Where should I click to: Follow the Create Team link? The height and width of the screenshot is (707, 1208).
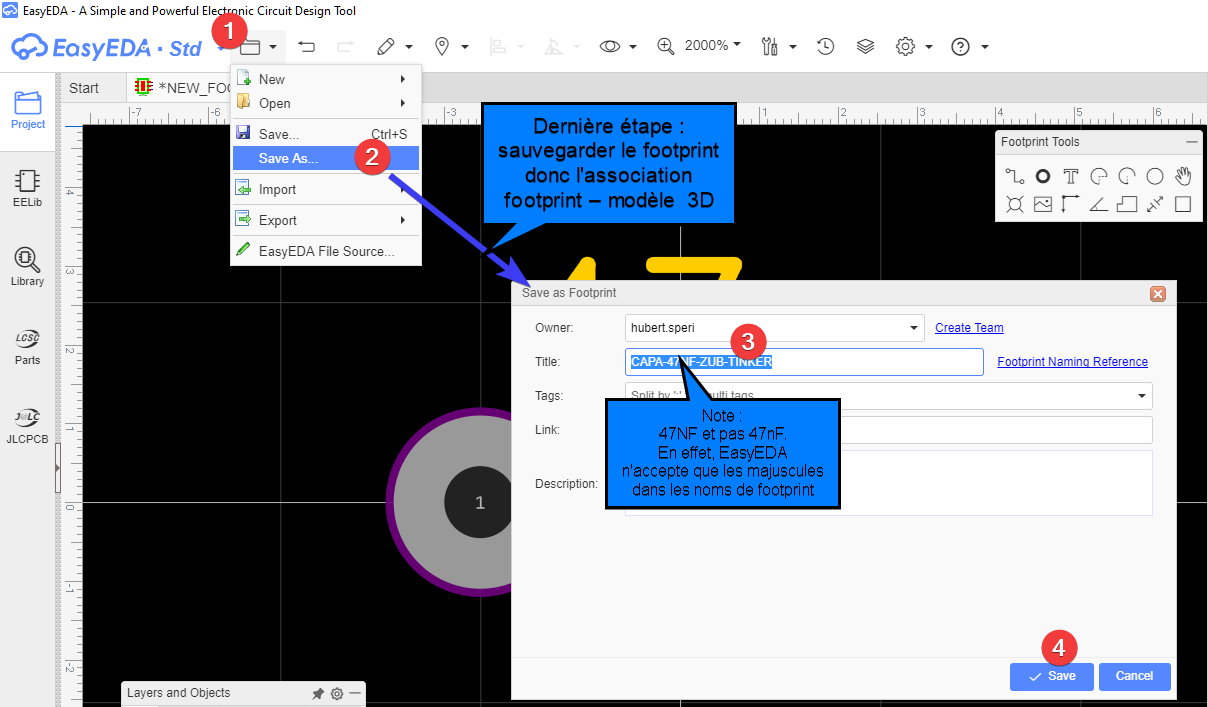coord(969,328)
